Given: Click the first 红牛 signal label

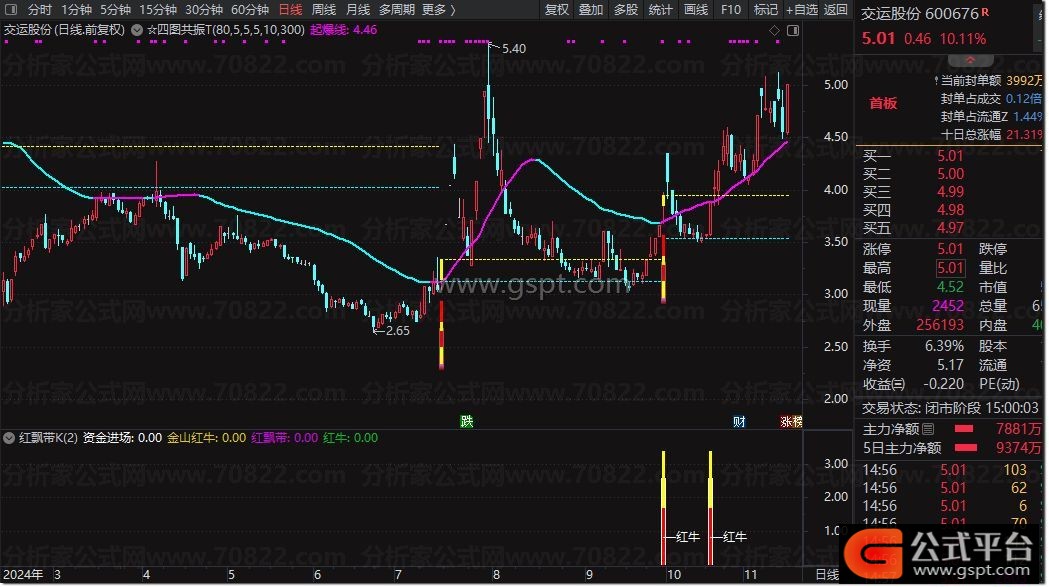Looking at the screenshot, I should pos(688,537).
